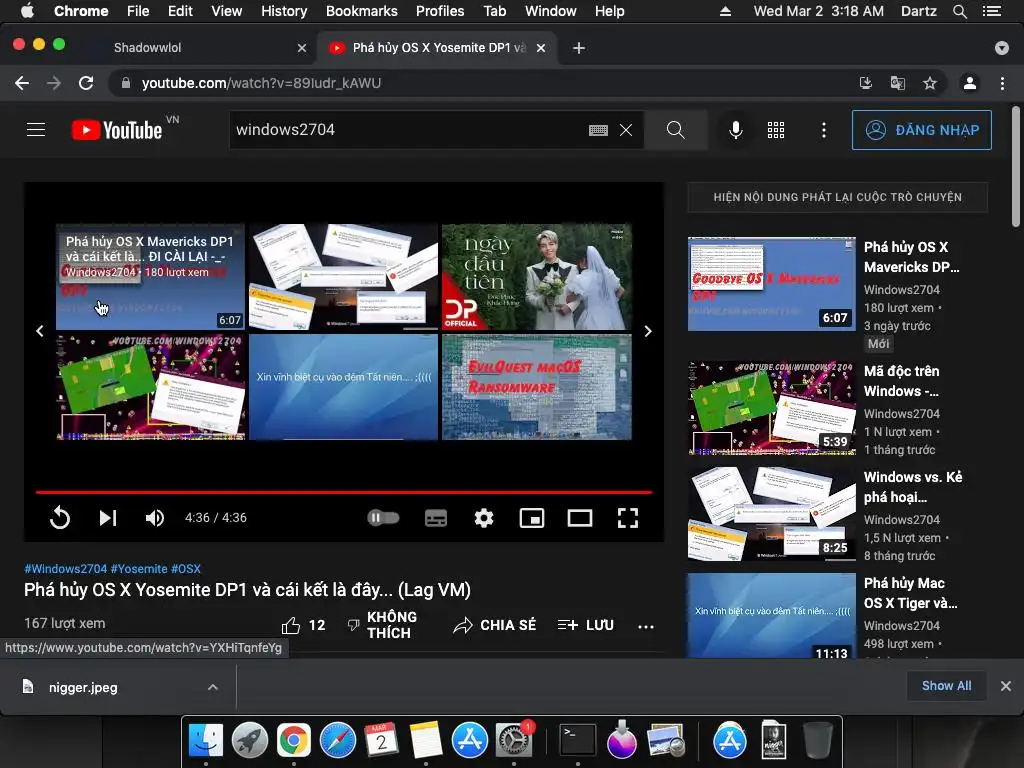Image resolution: width=1024 pixels, height=768 pixels.
Task: Open sidebar Mã độc trên Windows thumbnail
Action: 771,408
